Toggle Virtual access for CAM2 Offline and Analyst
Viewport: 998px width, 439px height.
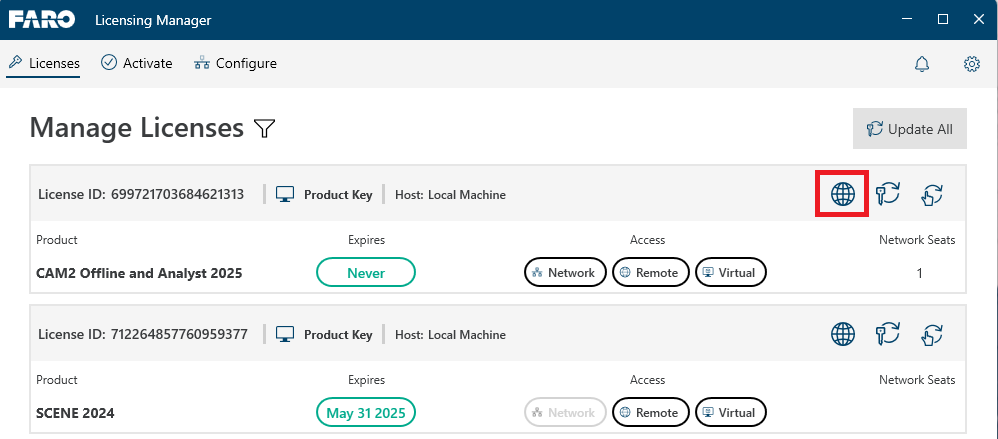[731, 272]
